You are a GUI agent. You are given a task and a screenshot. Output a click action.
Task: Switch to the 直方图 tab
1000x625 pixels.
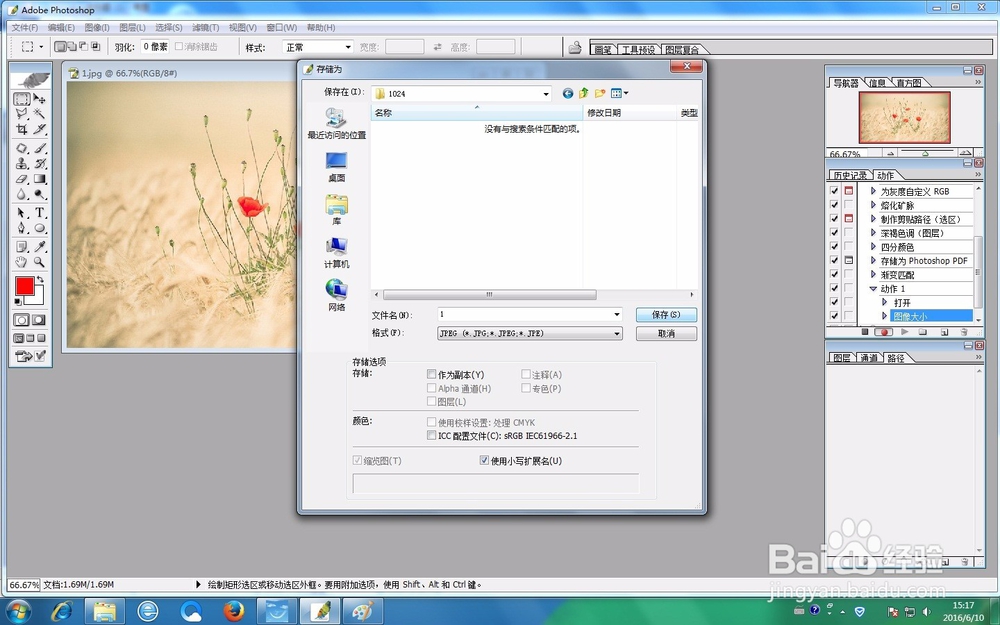tap(908, 83)
